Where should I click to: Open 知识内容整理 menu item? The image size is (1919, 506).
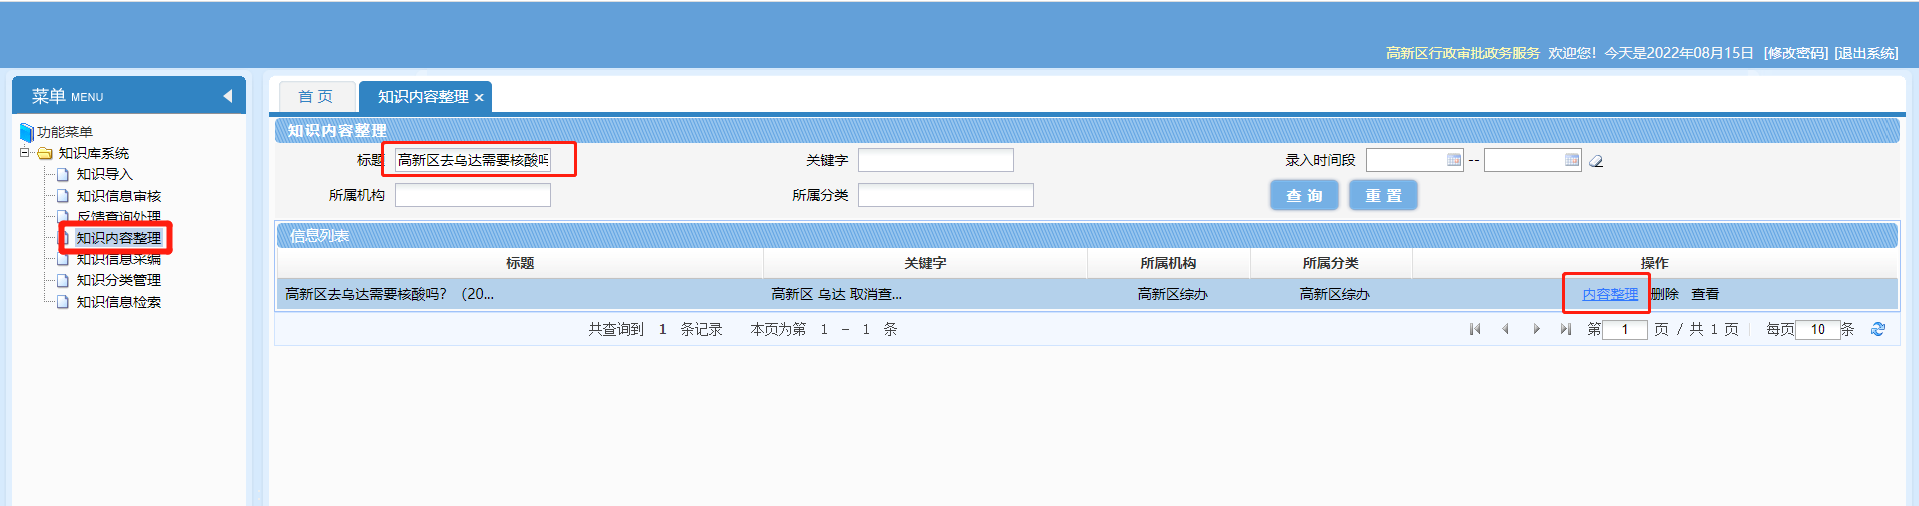point(119,238)
